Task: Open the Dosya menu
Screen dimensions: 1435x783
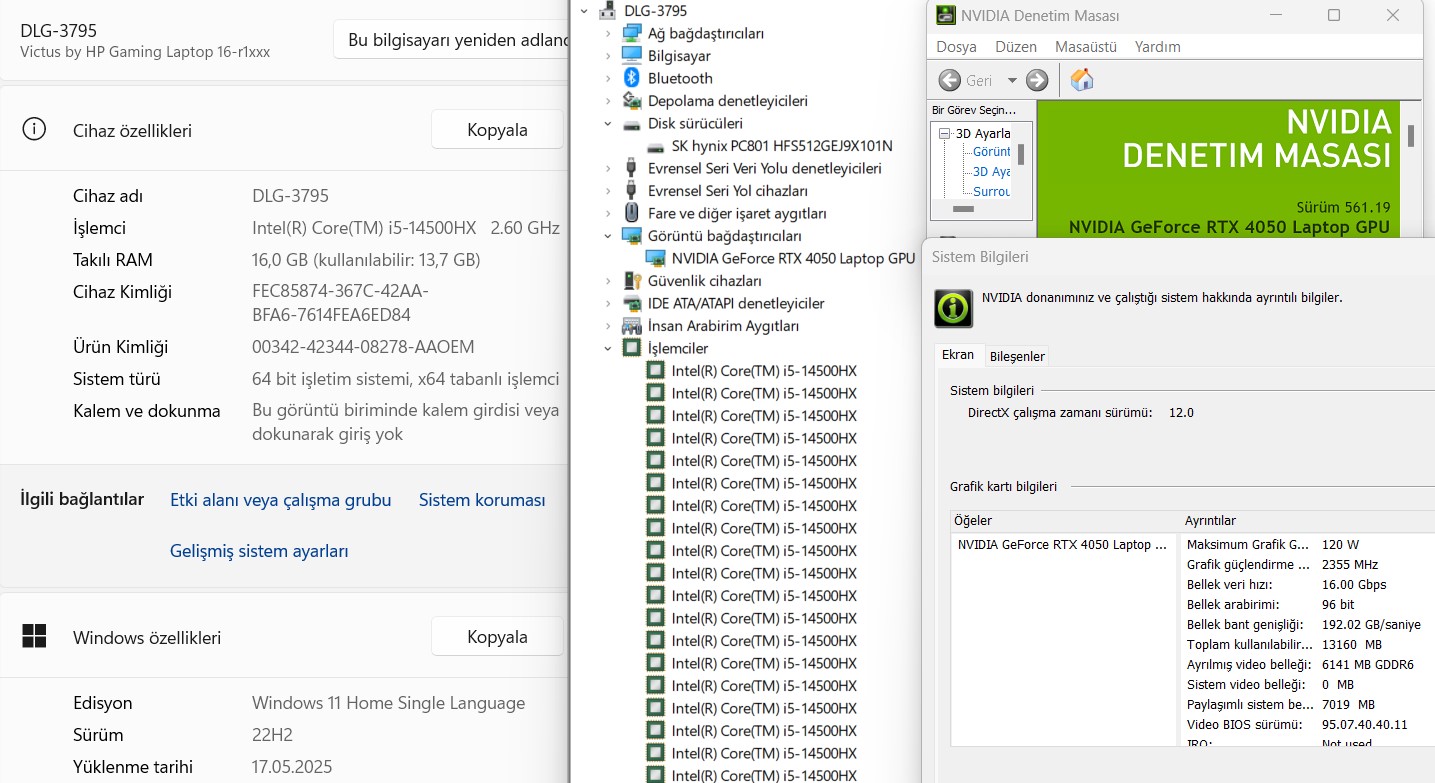Action: [956, 47]
